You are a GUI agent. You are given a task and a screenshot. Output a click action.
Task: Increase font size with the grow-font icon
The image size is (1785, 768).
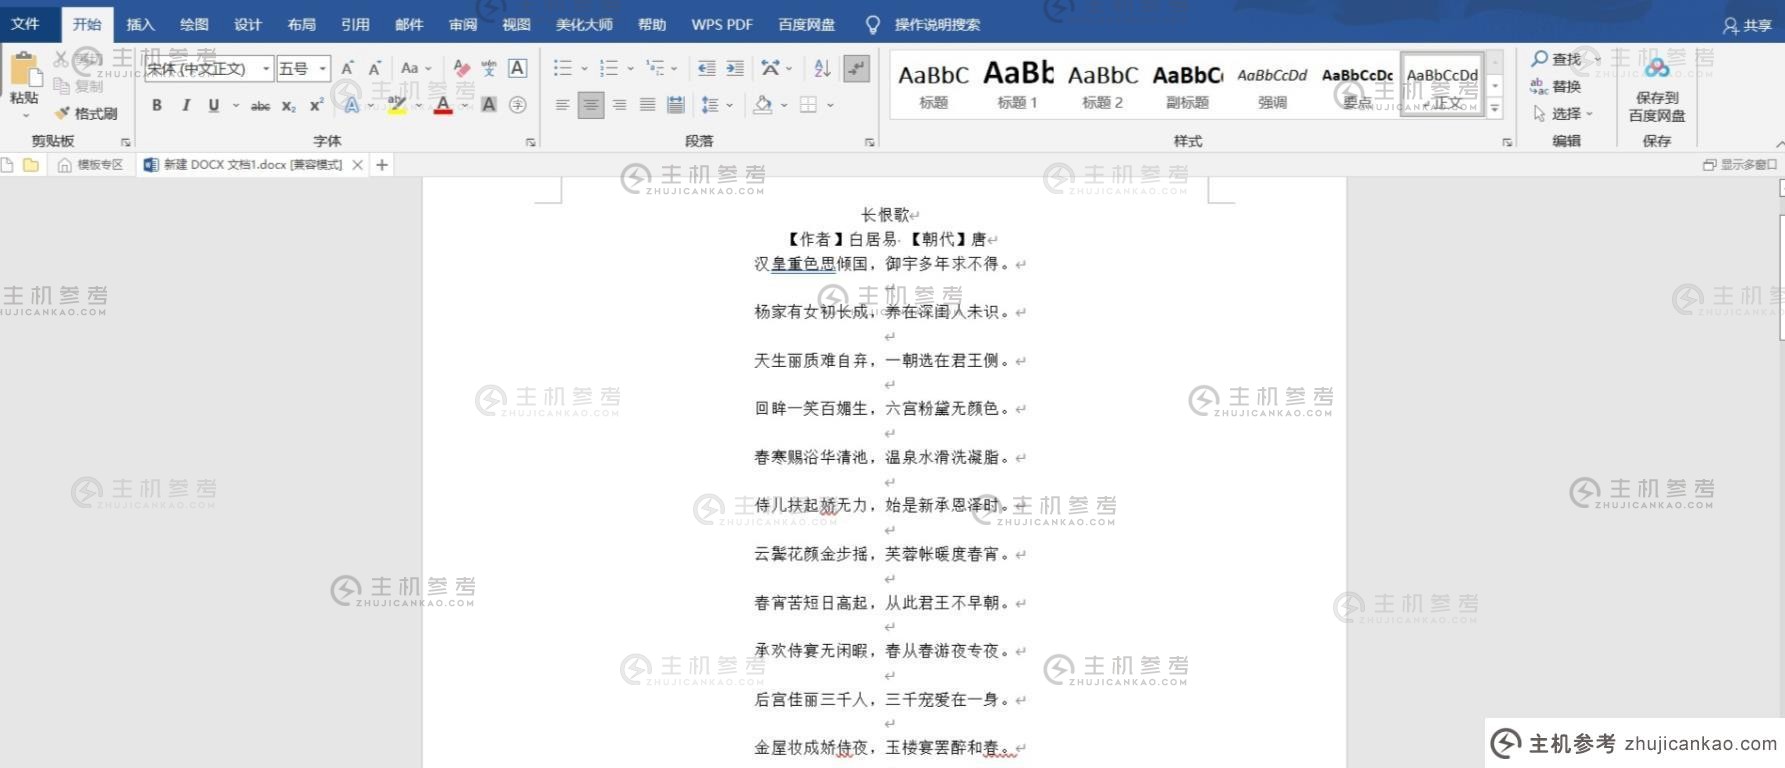tap(347, 68)
